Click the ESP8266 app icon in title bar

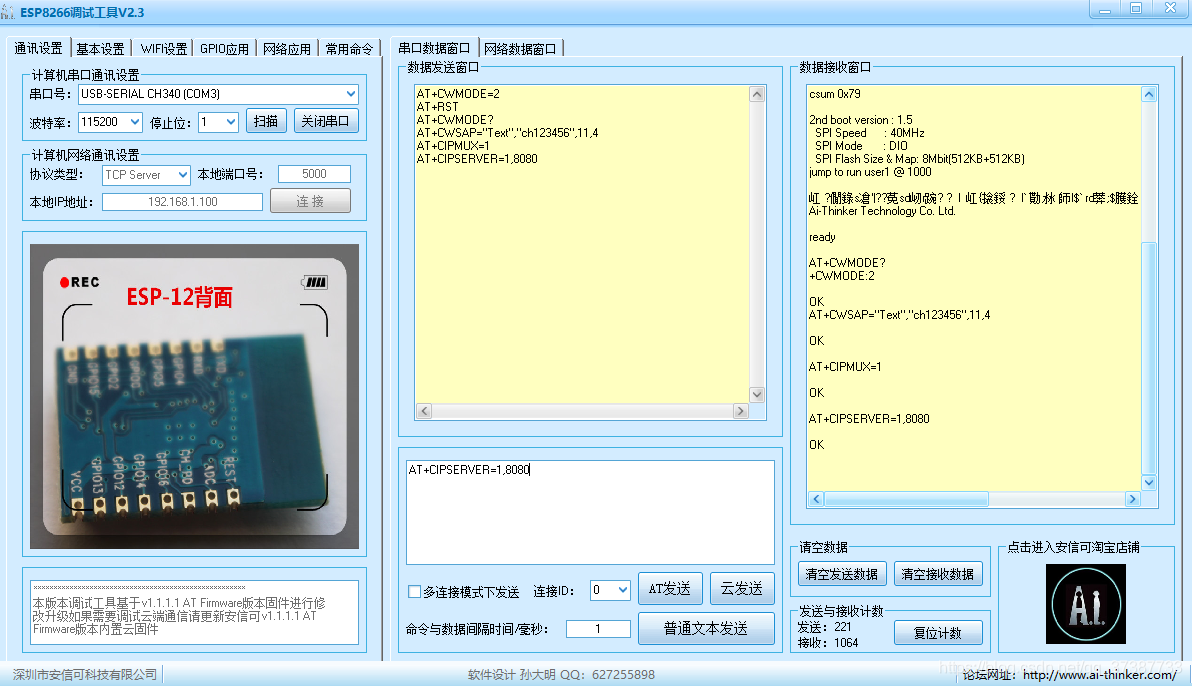coord(8,12)
